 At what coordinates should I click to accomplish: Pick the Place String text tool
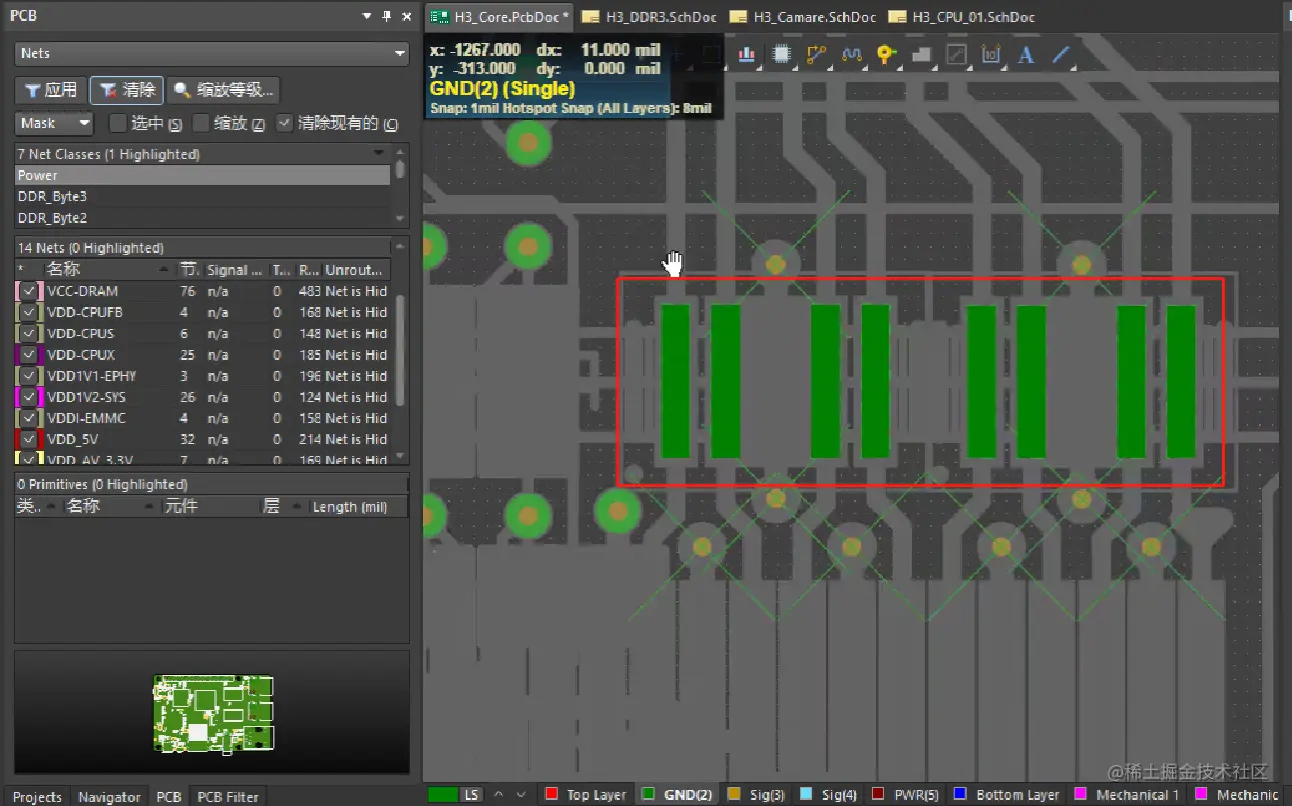(x=1026, y=55)
